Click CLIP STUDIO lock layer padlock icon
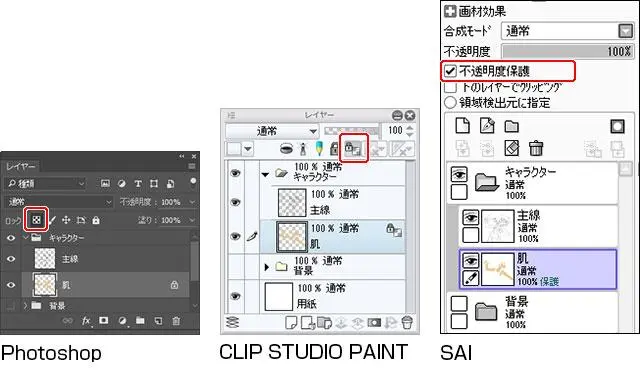This screenshot has width=640, height=370. pos(334,149)
